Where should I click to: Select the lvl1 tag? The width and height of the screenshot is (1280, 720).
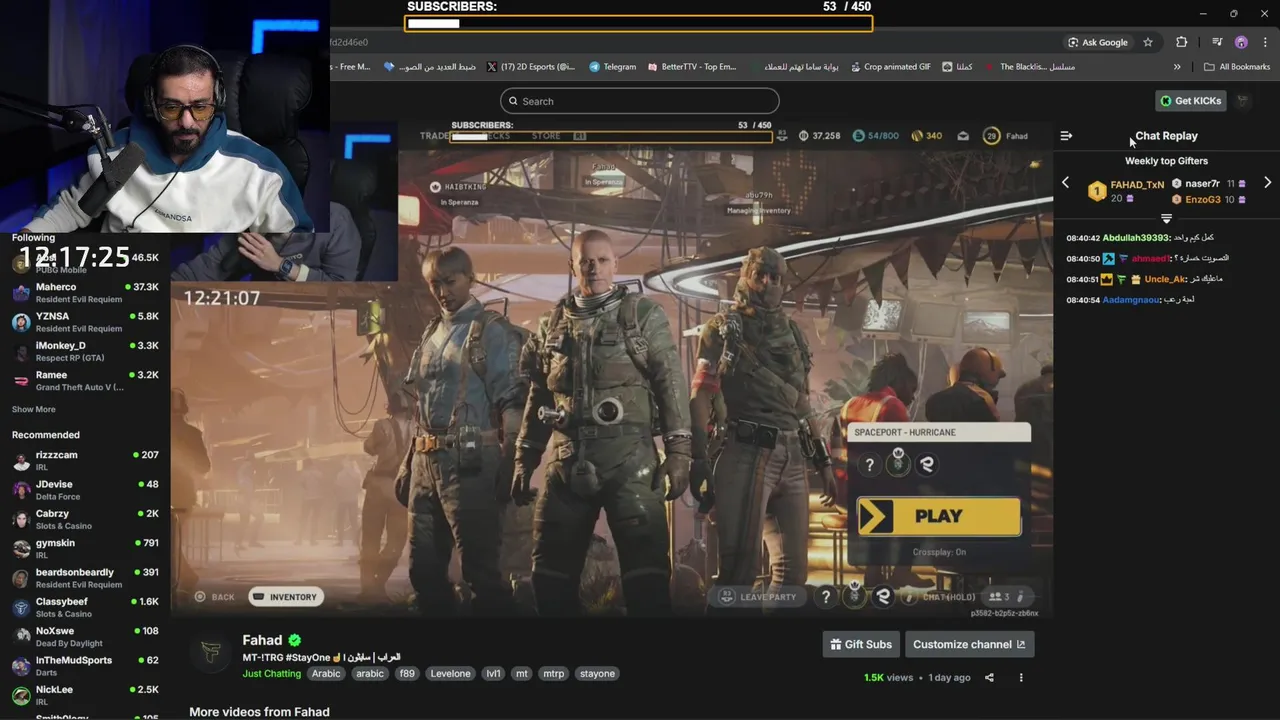click(493, 674)
